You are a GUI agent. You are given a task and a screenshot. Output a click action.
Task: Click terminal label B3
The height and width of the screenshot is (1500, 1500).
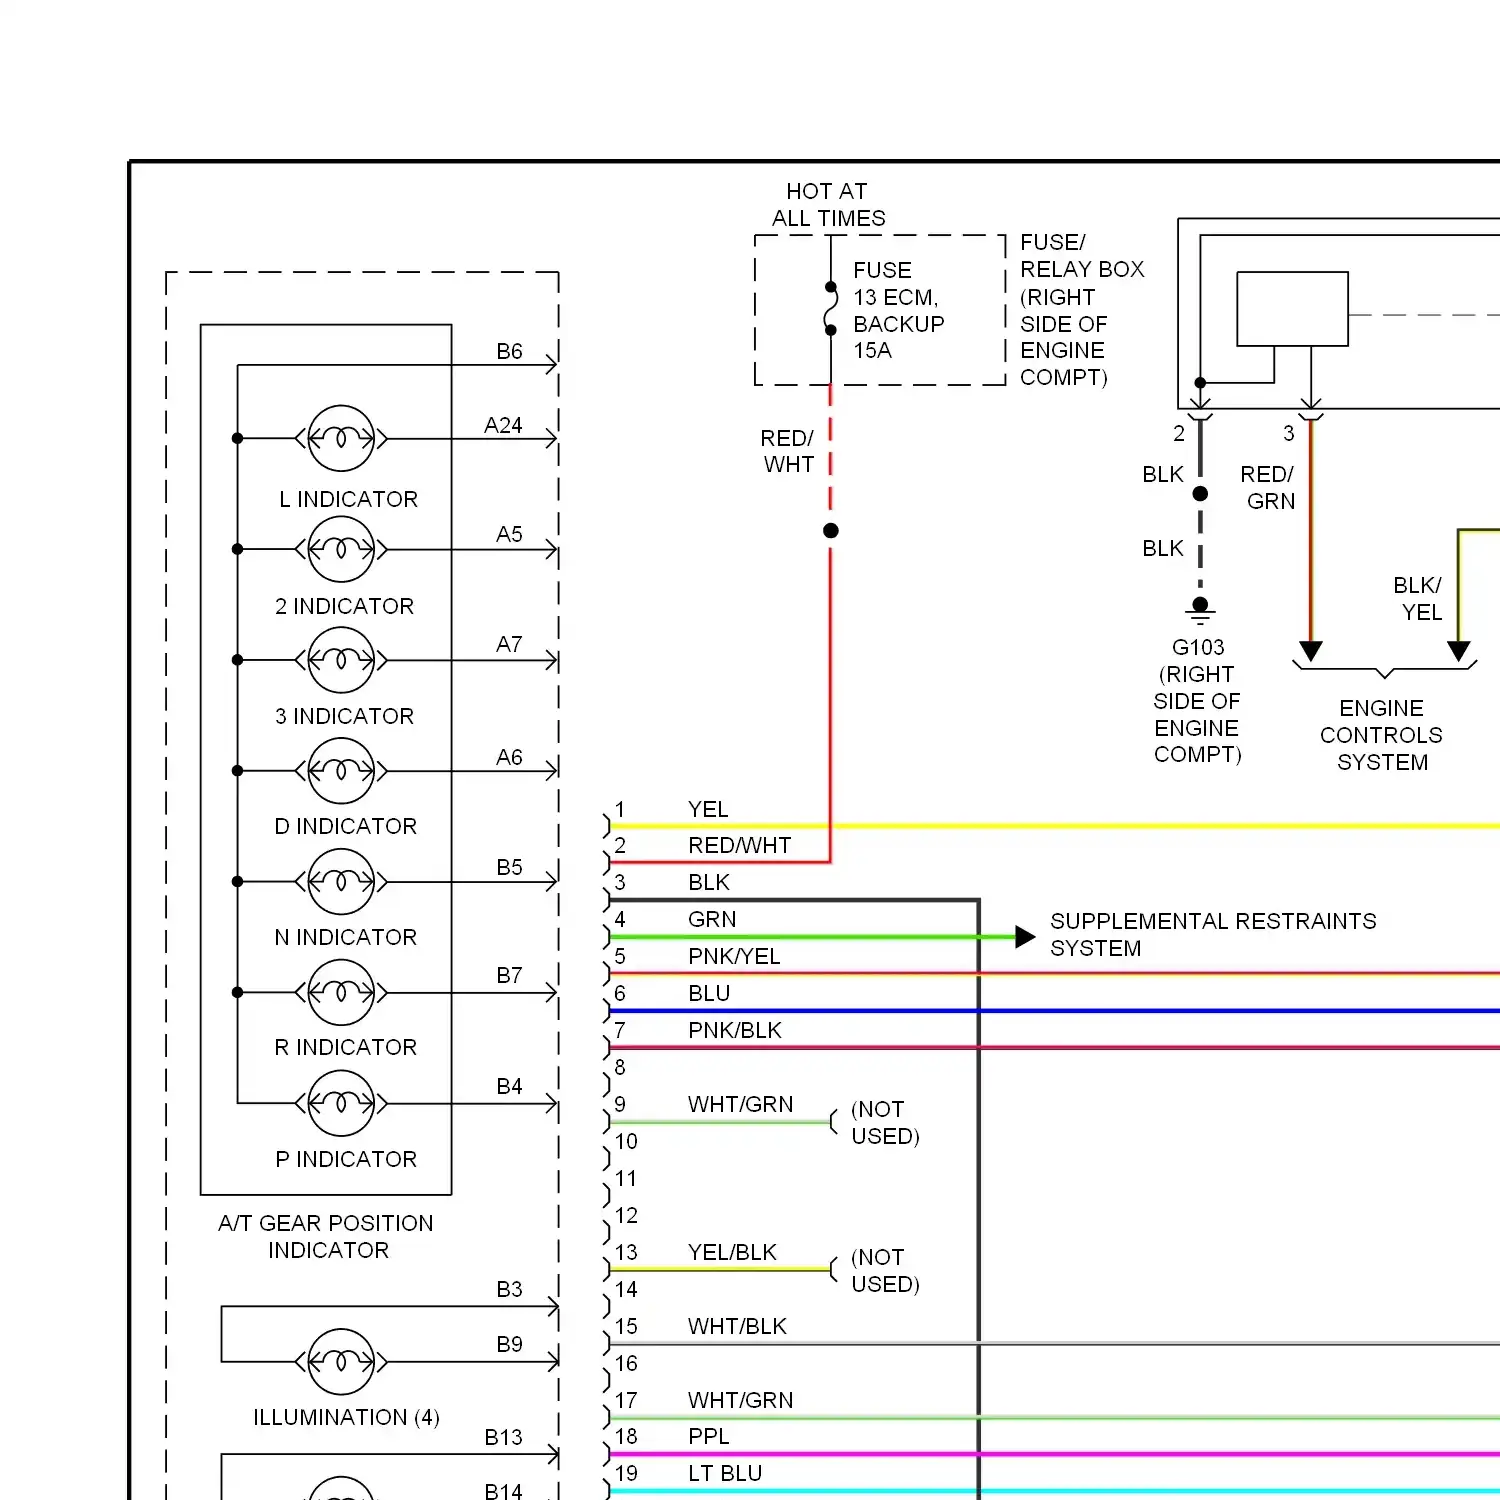pos(509,1289)
